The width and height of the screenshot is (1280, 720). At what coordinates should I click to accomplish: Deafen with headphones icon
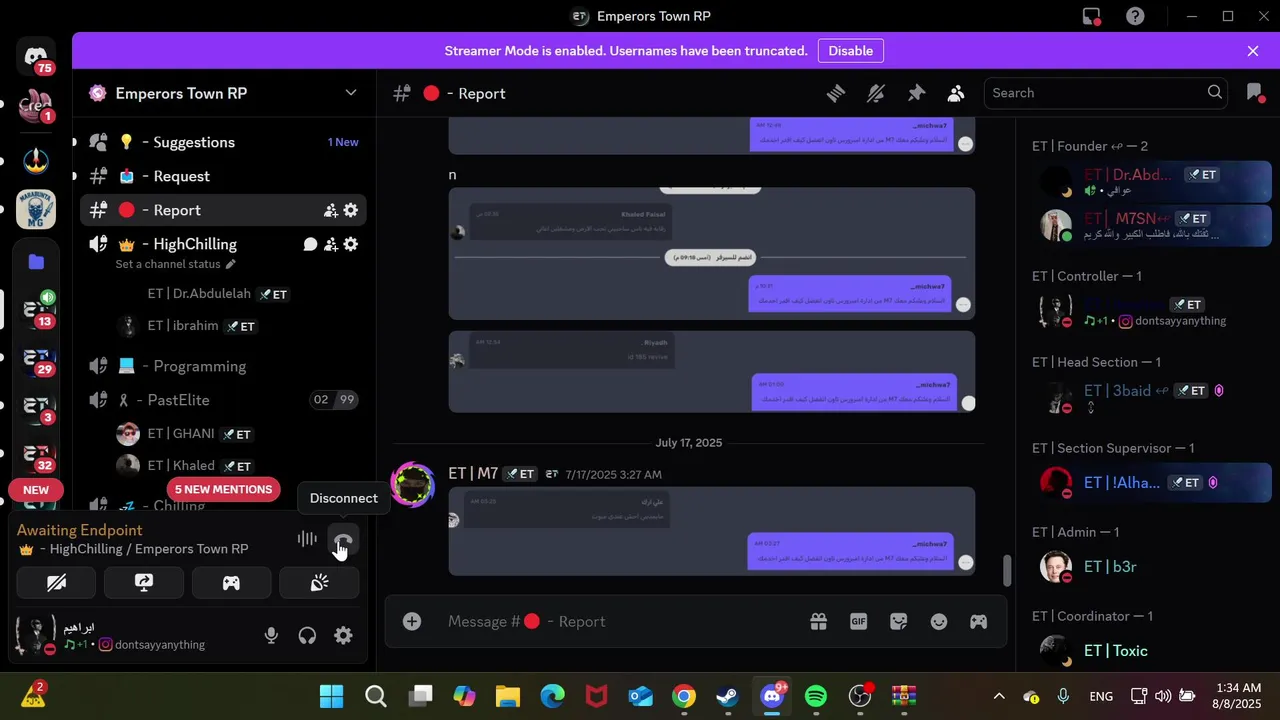(x=307, y=636)
